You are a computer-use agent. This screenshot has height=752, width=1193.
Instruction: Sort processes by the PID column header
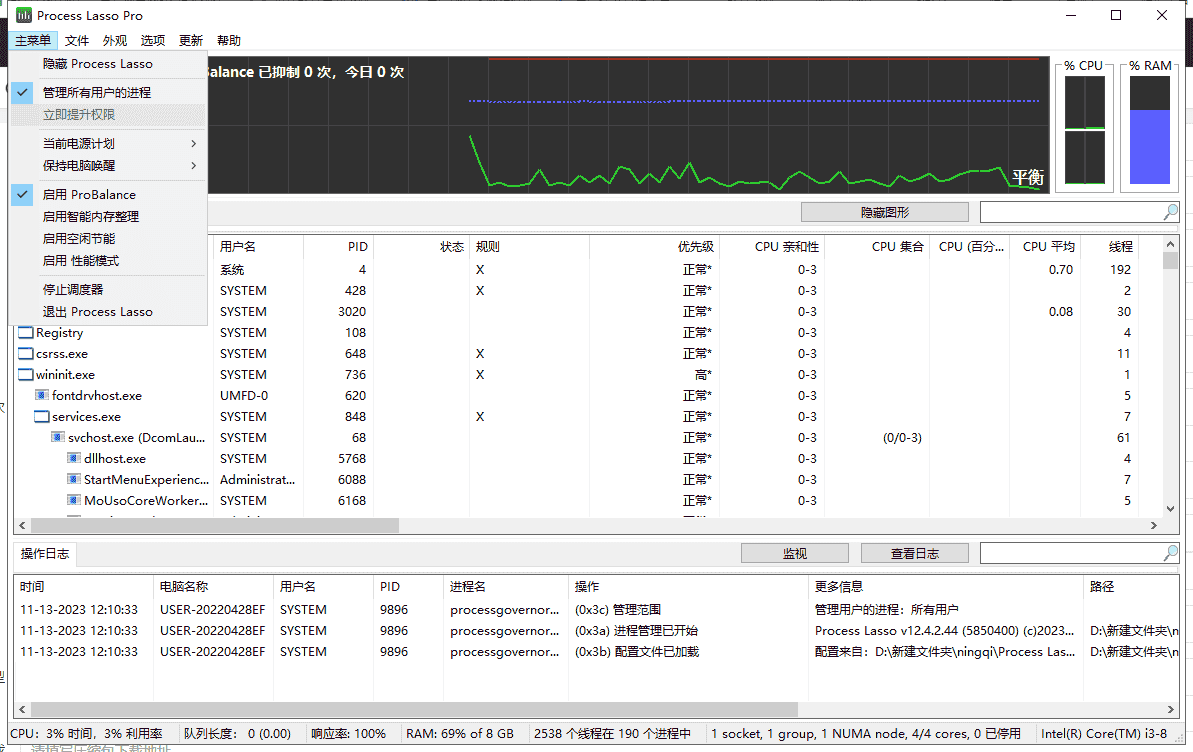[357, 246]
